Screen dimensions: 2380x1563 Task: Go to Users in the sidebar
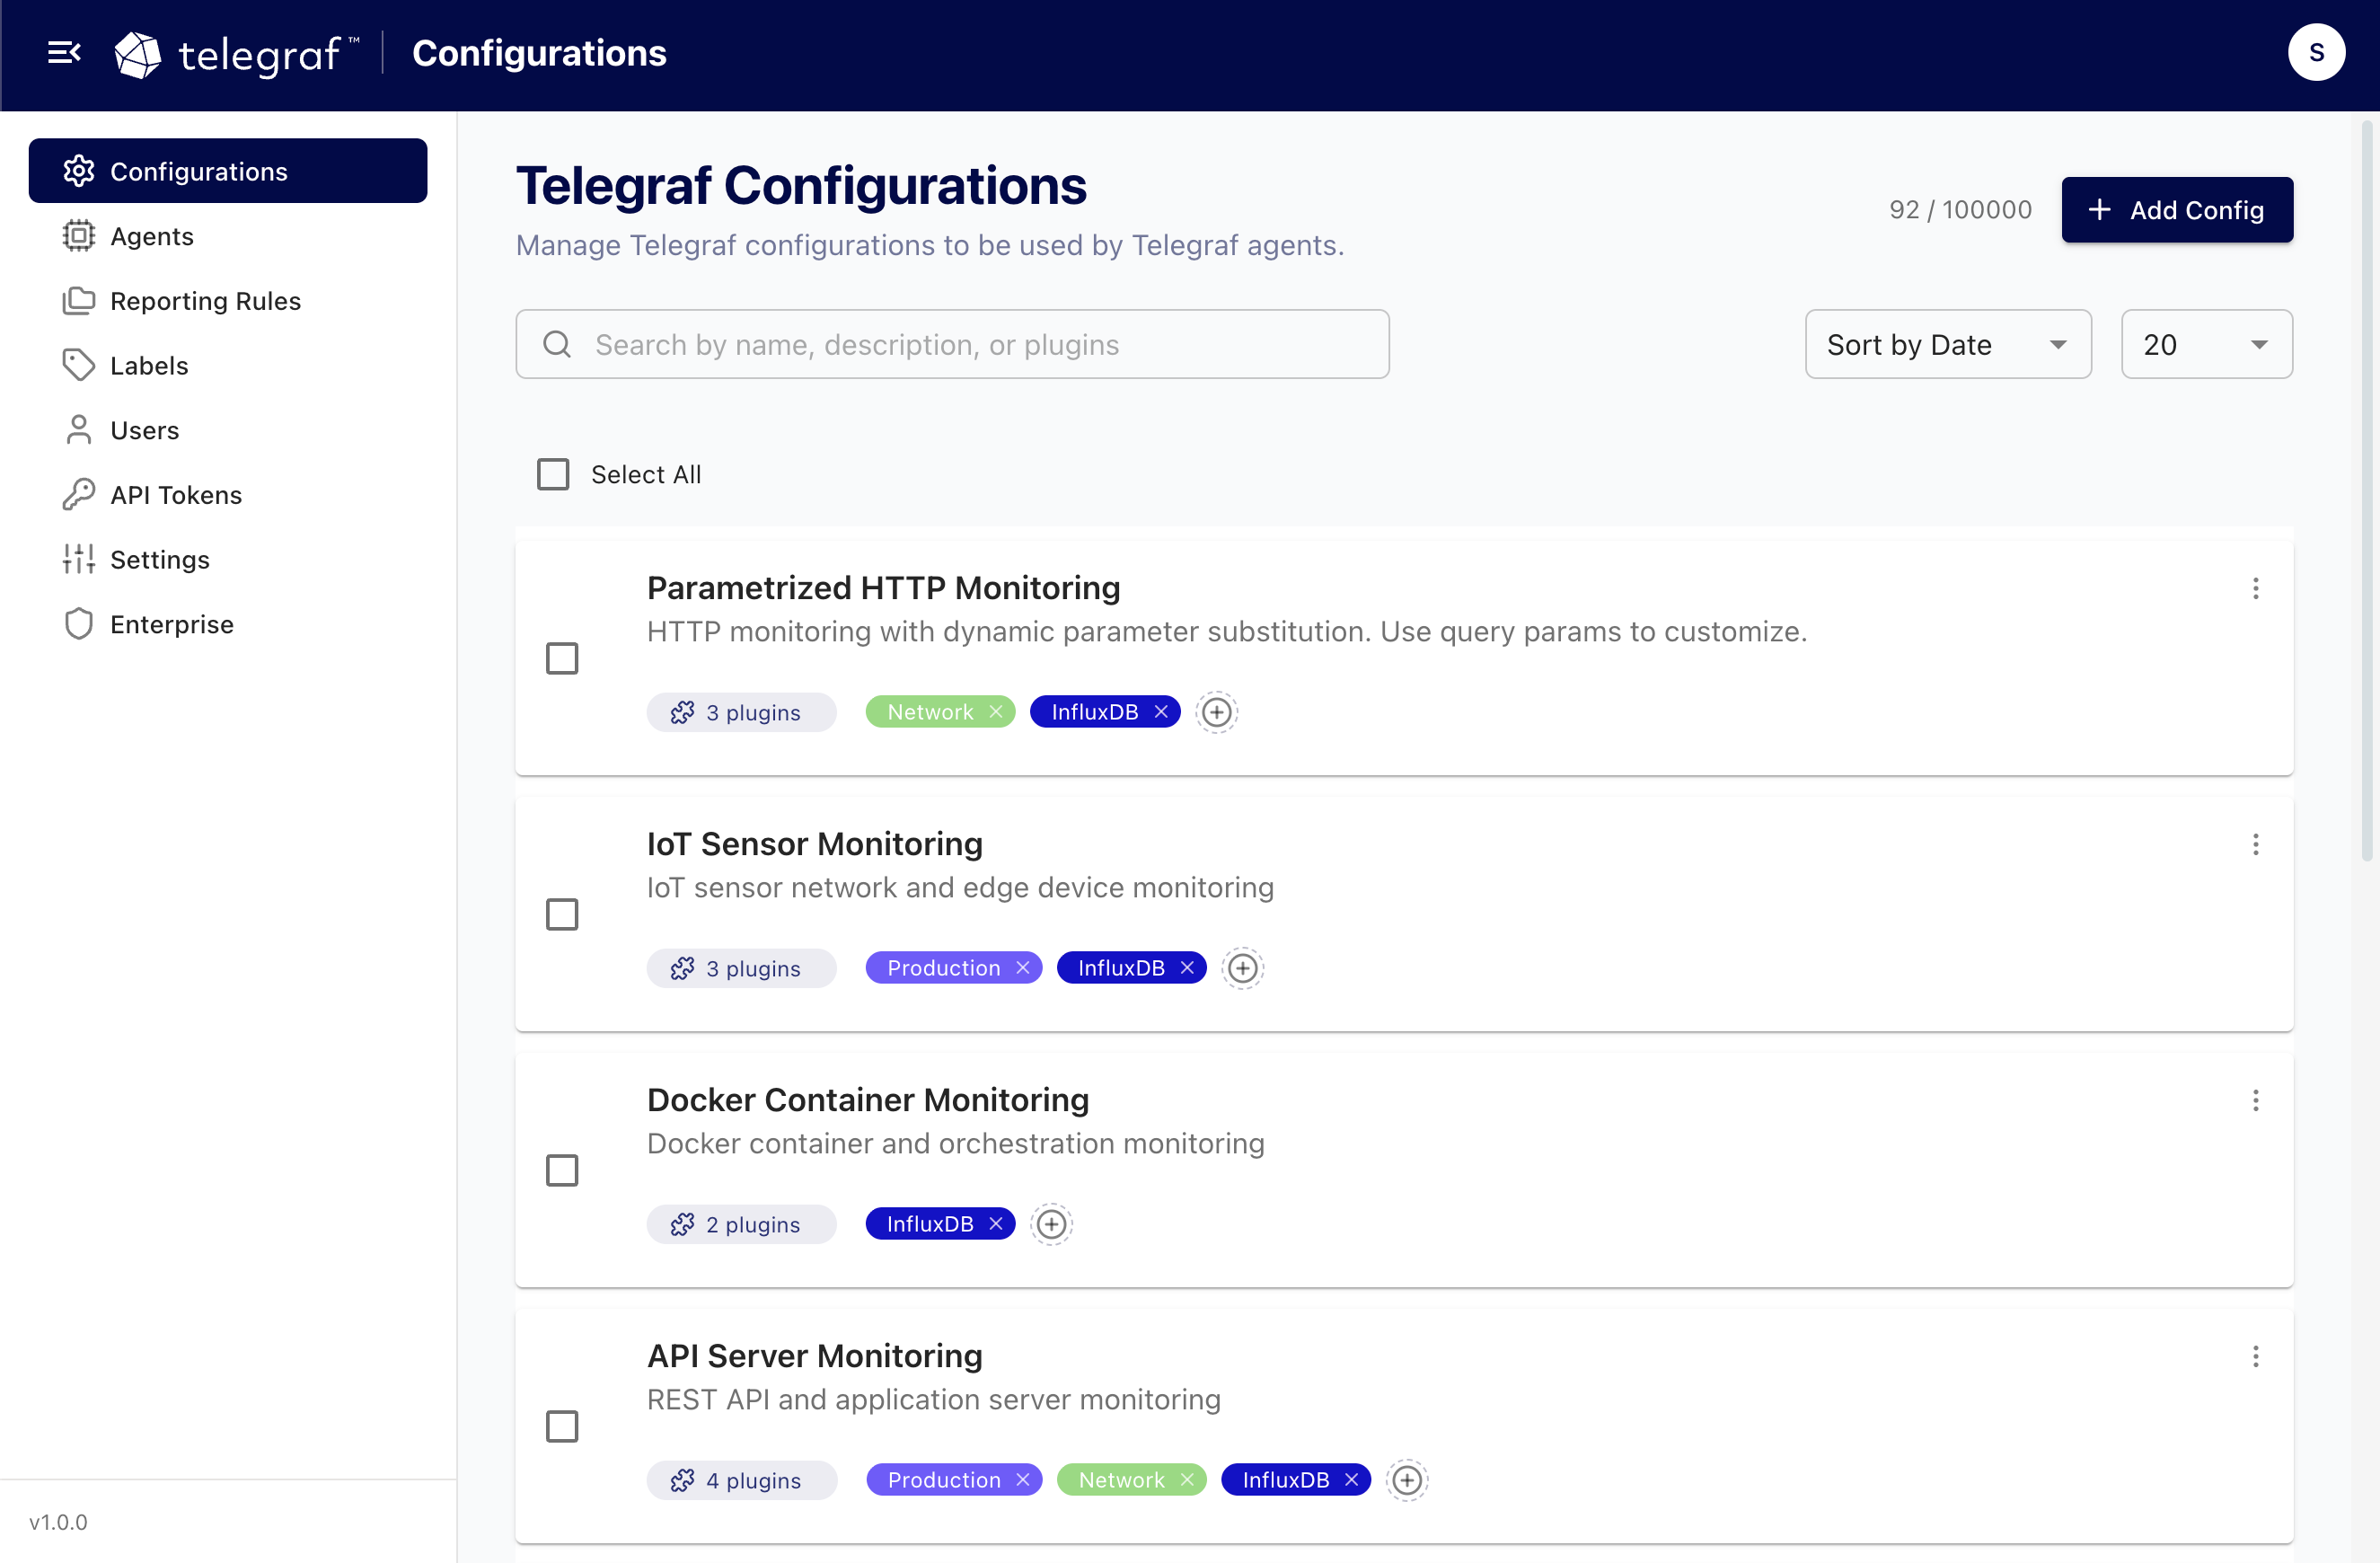[x=228, y=430]
